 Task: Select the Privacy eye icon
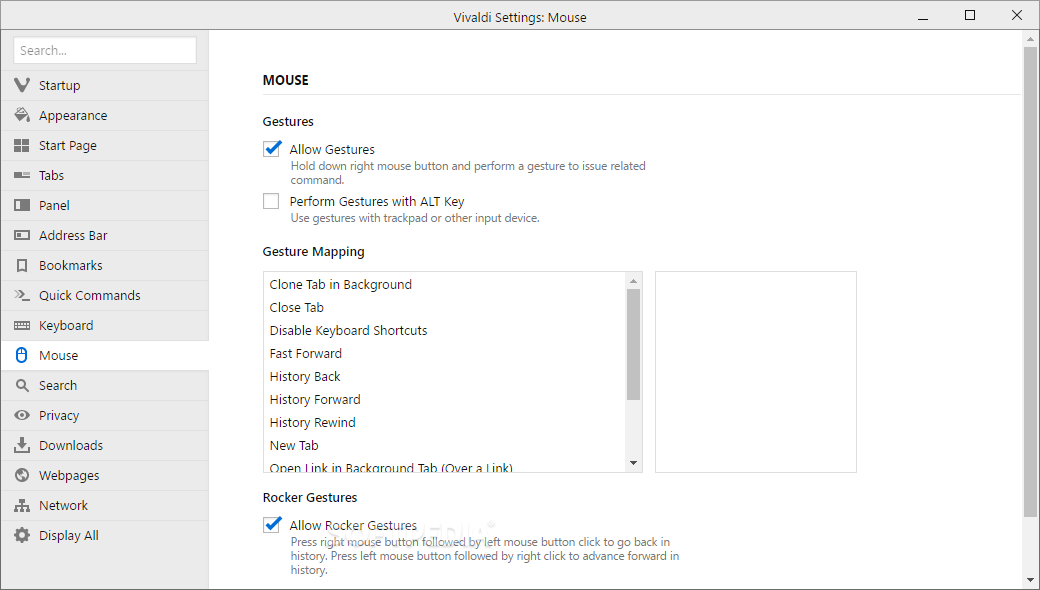(22, 415)
